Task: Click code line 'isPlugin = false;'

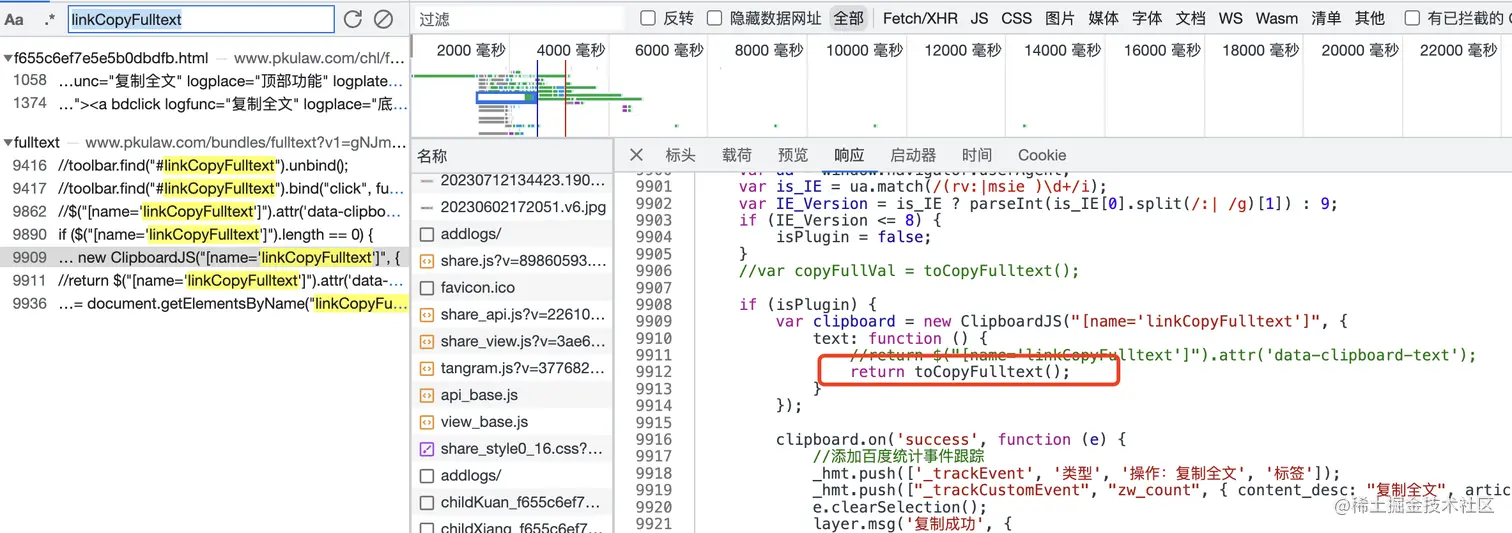Action: pyautogui.click(x=853, y=237)
